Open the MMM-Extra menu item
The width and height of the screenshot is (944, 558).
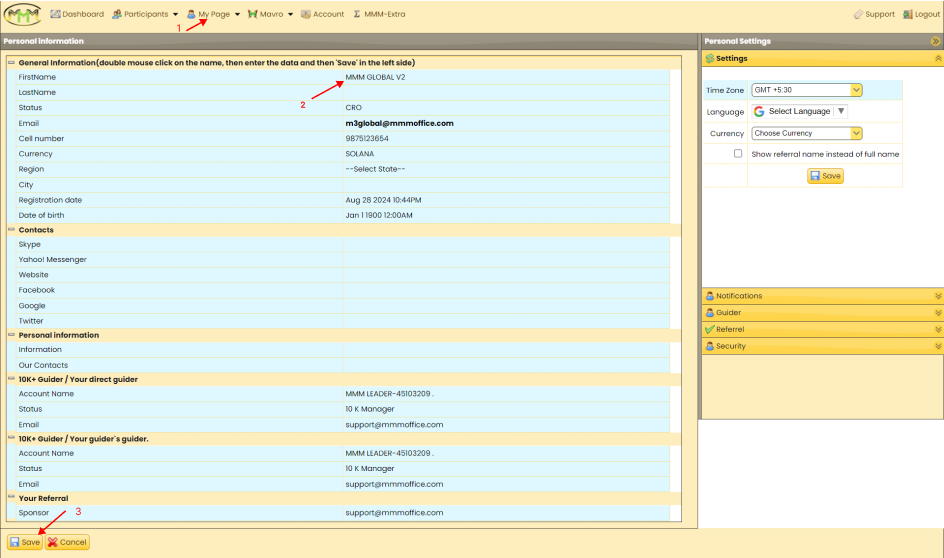click(379, 14)
